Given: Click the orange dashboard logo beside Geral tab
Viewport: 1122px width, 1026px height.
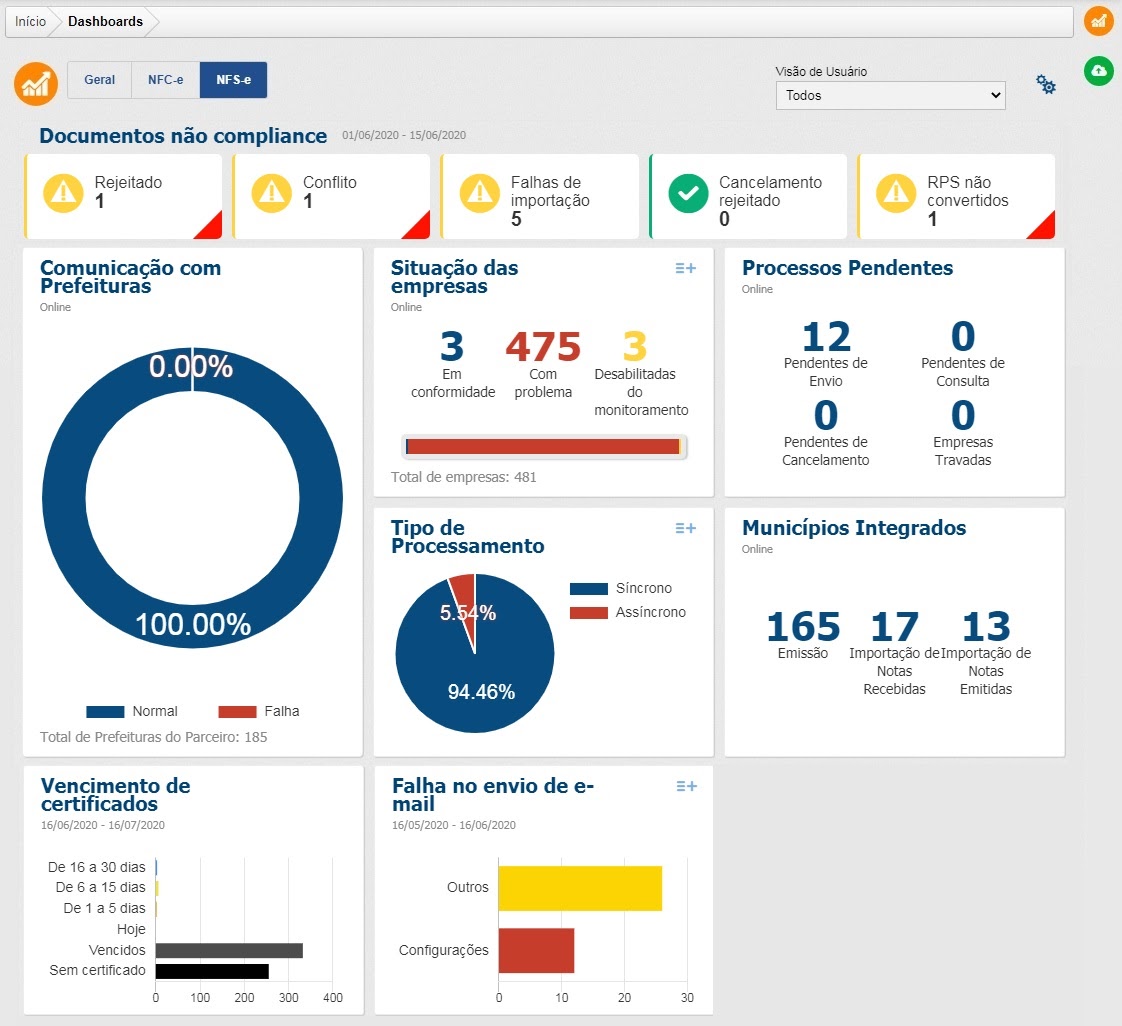Looking at the screenshot, I should [36, 82].
